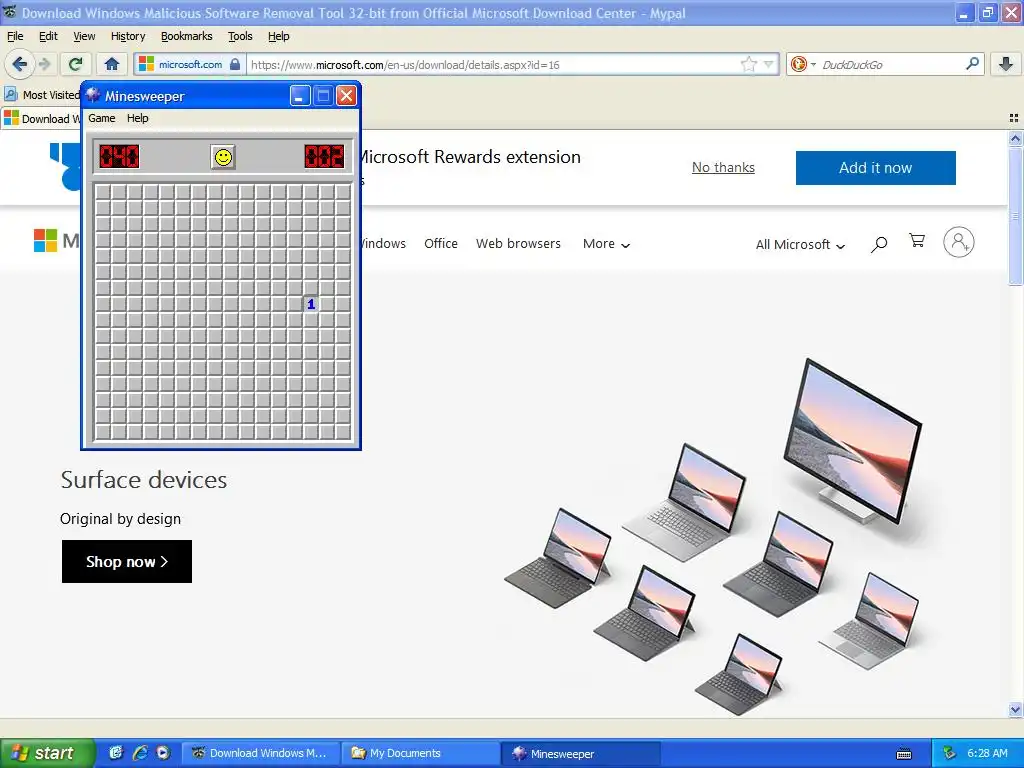Switch to Minesweeper taskbar button
Screen dimensions: 1024x768
point(581,754)
